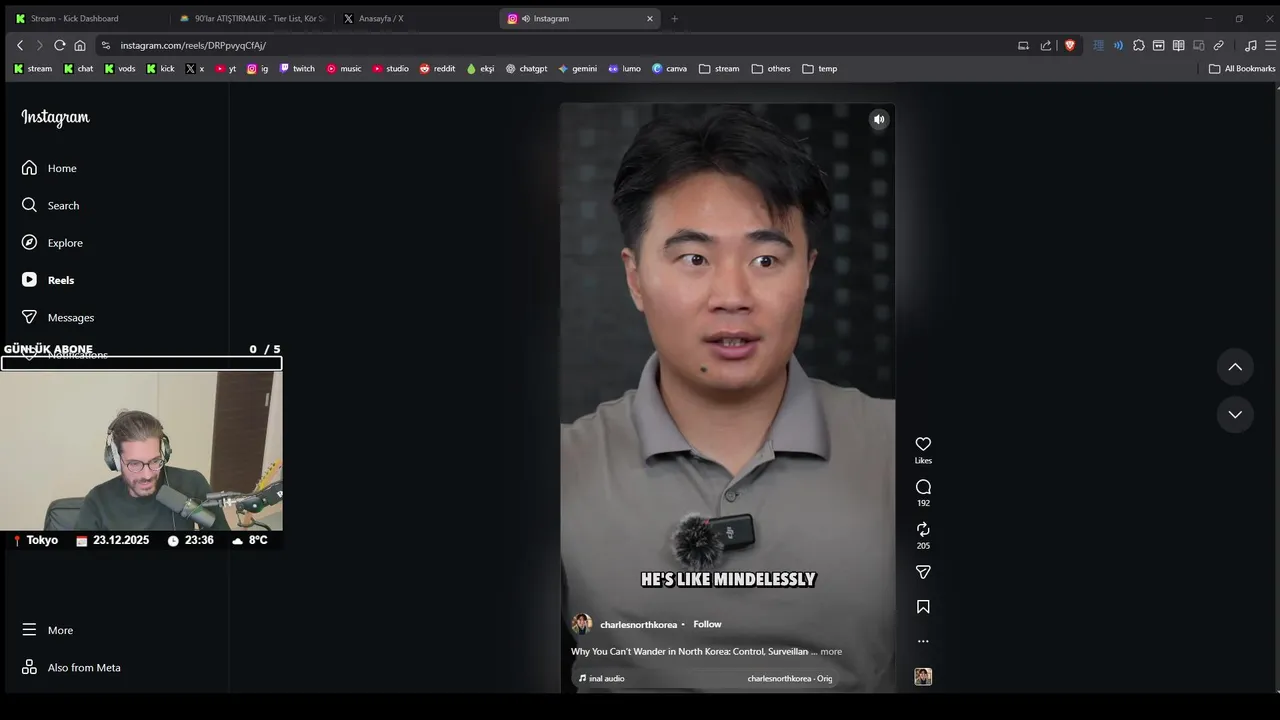
Task: Repost this reel
Action: (x=923, y=529)
